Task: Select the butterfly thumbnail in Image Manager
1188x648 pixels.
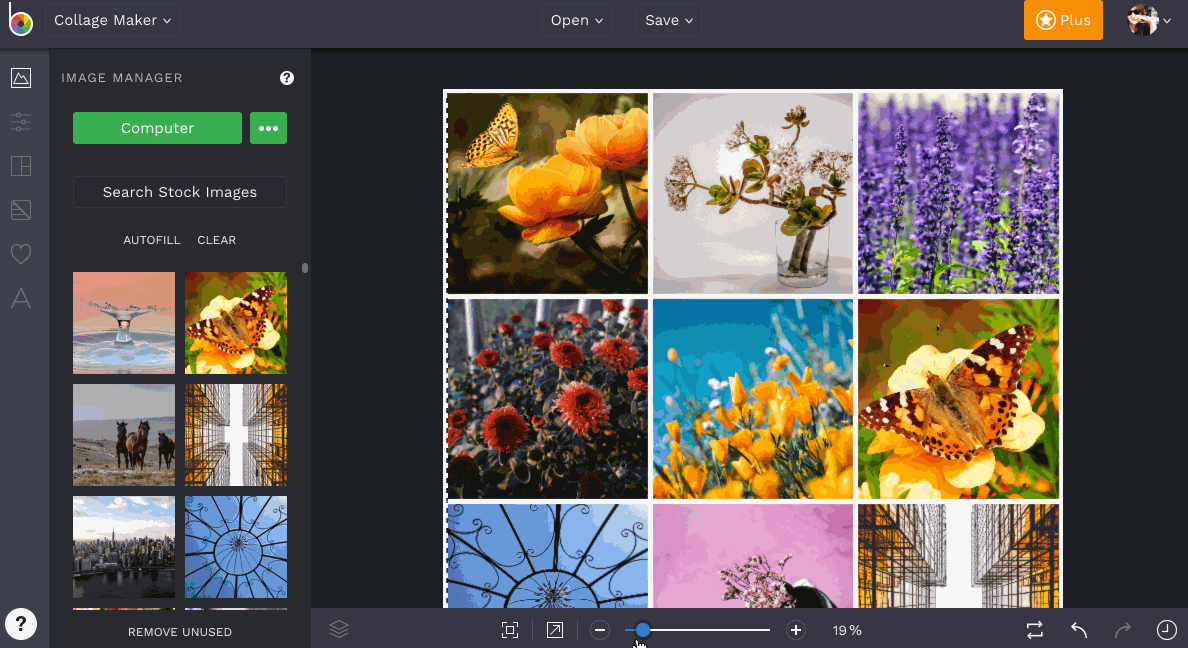Action: (236, 323)
